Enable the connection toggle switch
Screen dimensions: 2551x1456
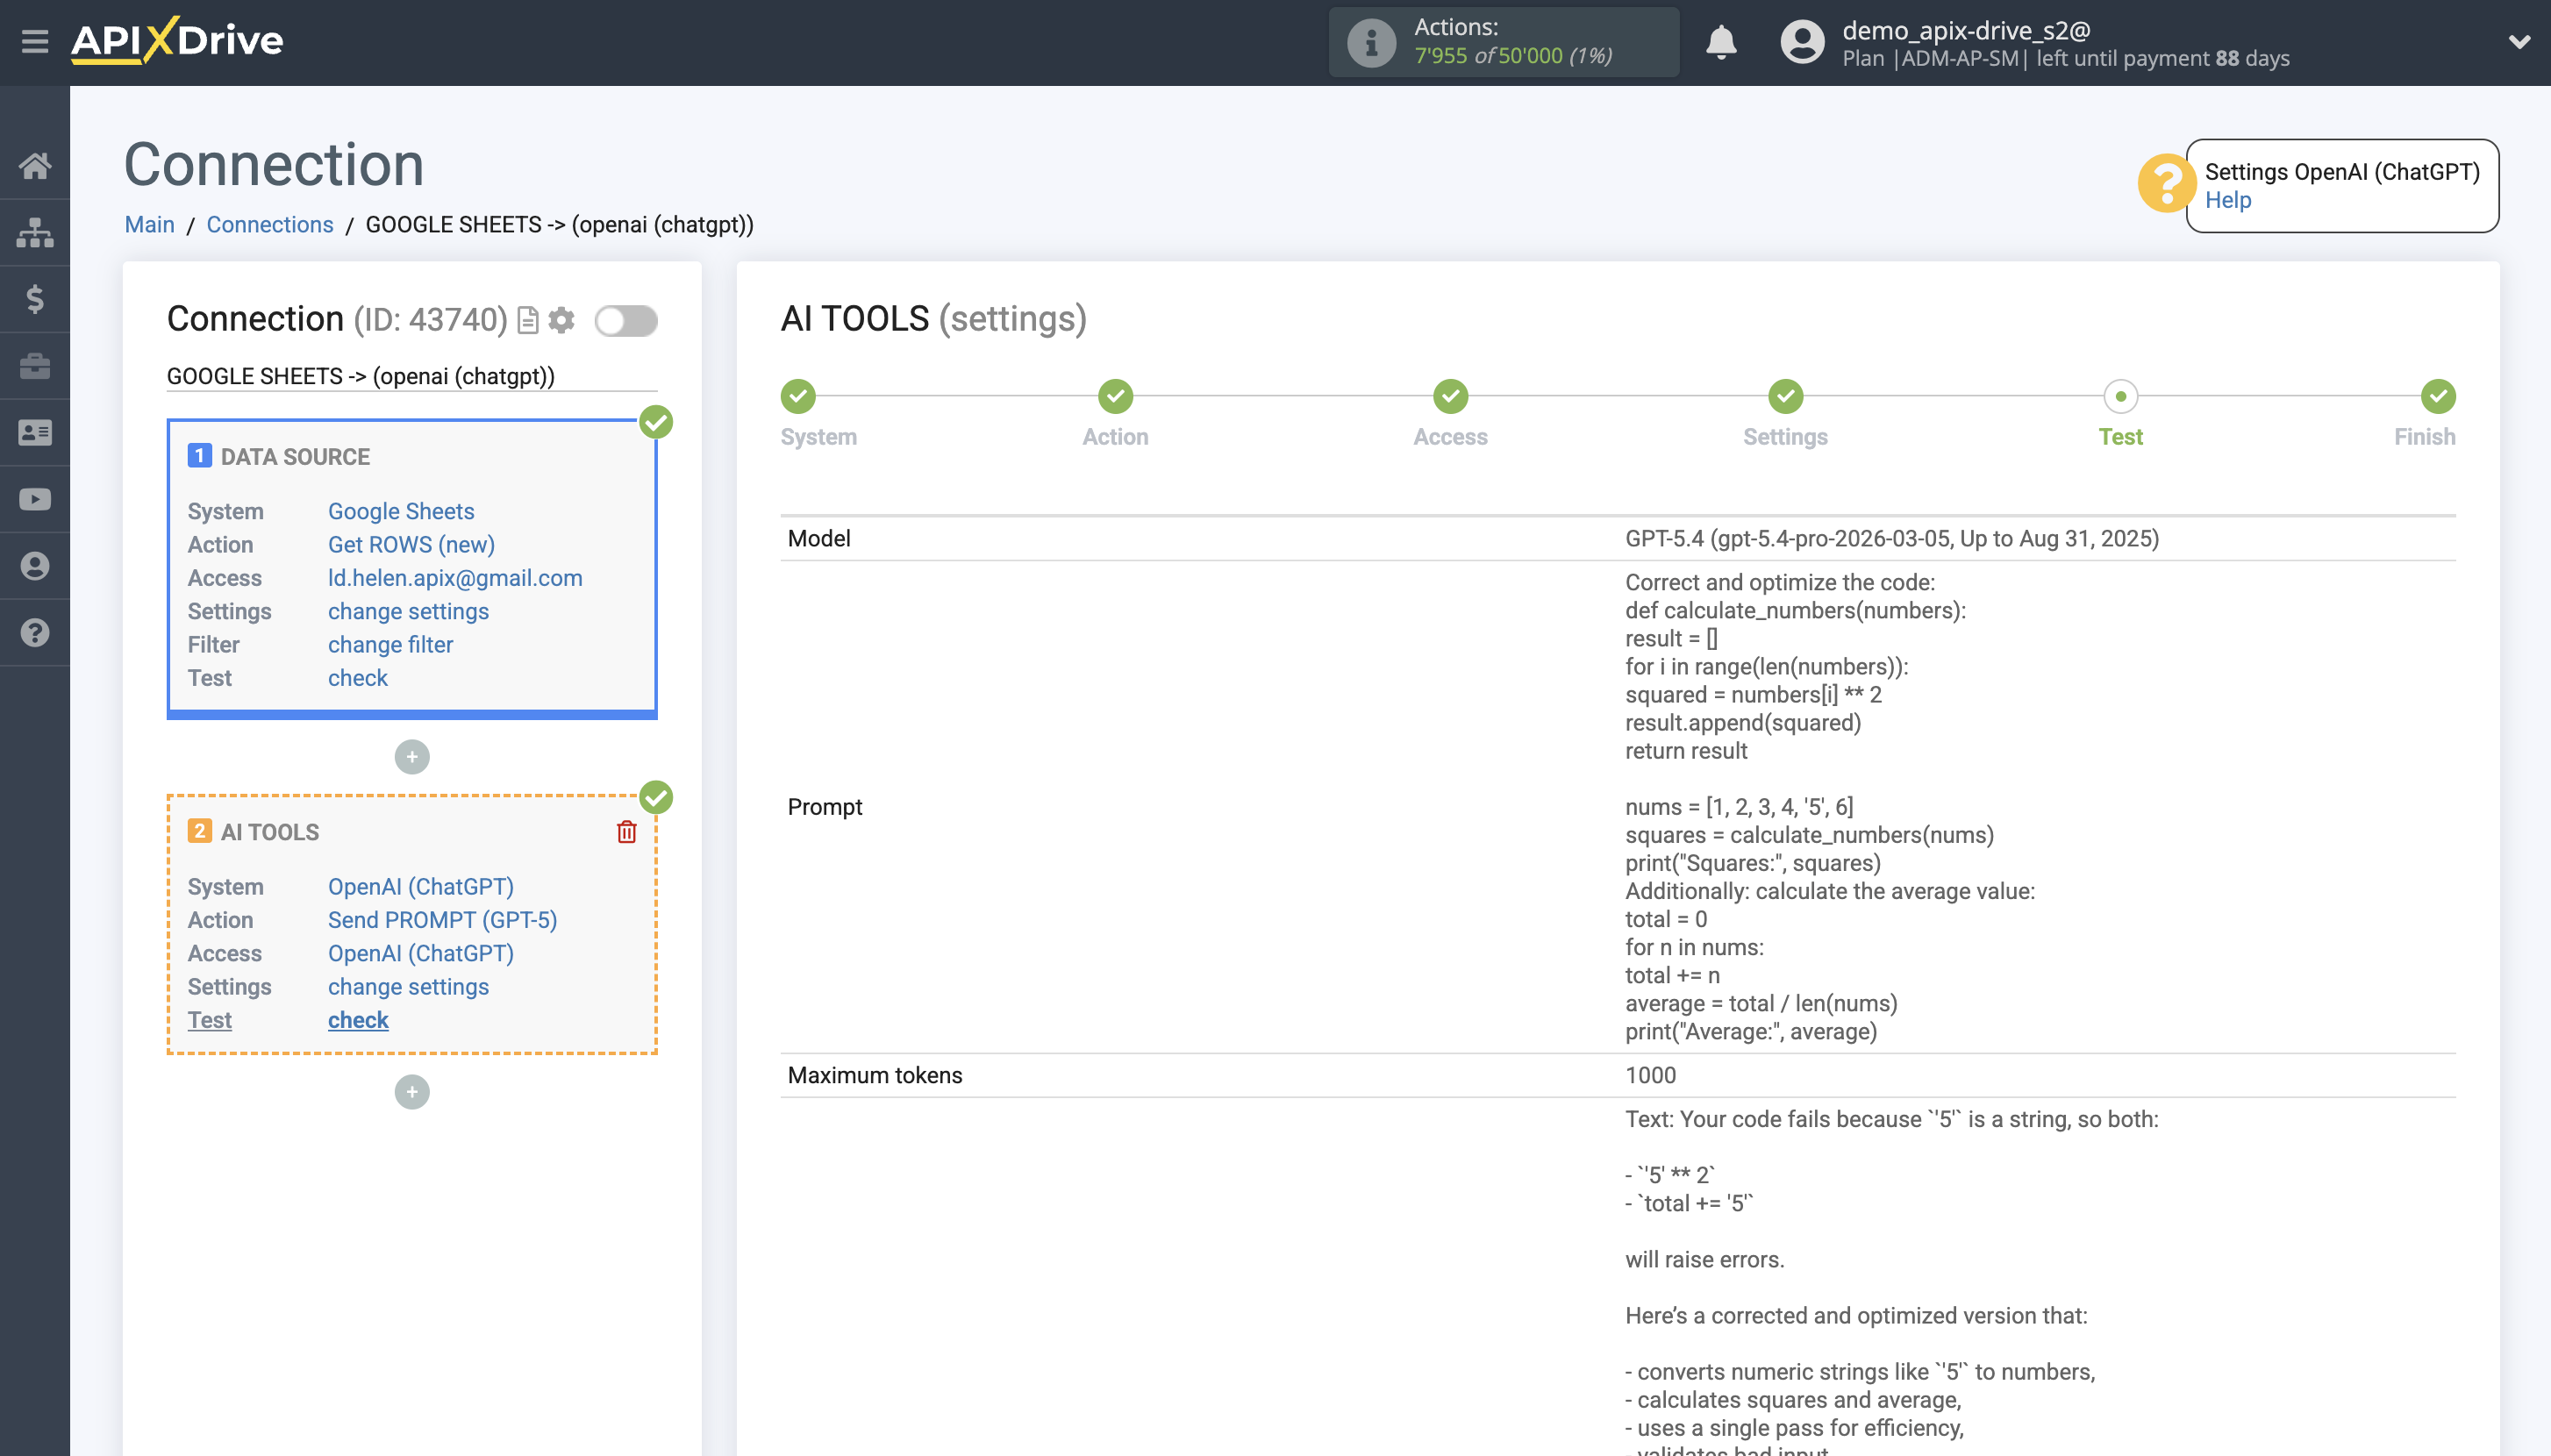tap(626, 321)
